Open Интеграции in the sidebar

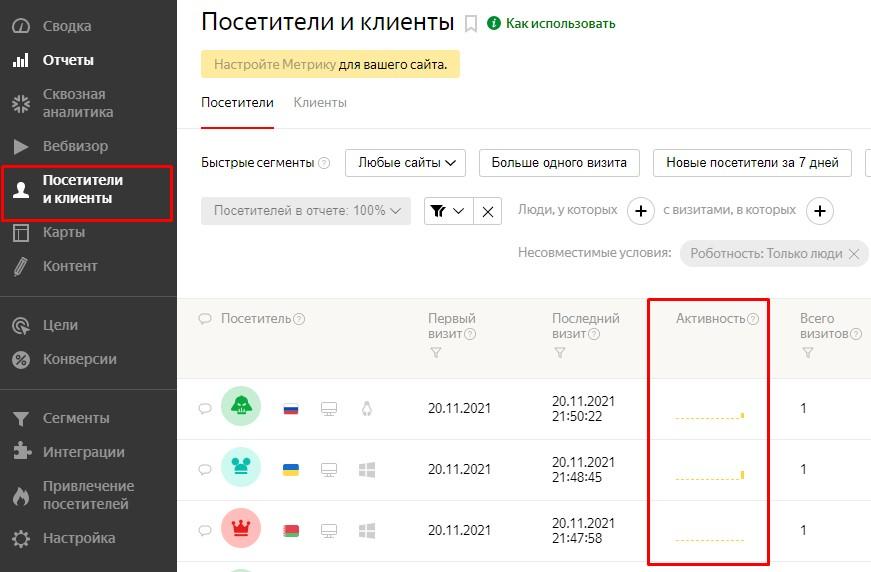[x=69, y=452]
